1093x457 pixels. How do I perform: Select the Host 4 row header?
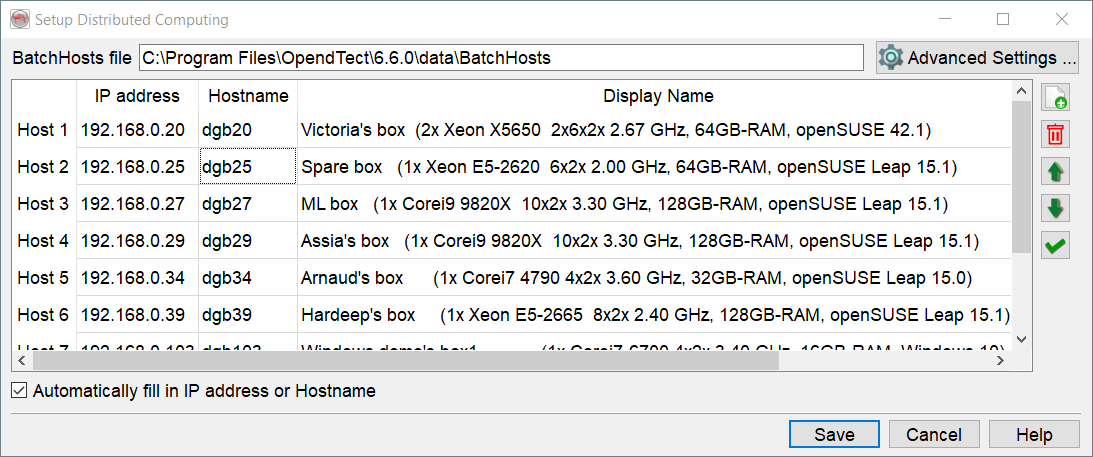43,241
